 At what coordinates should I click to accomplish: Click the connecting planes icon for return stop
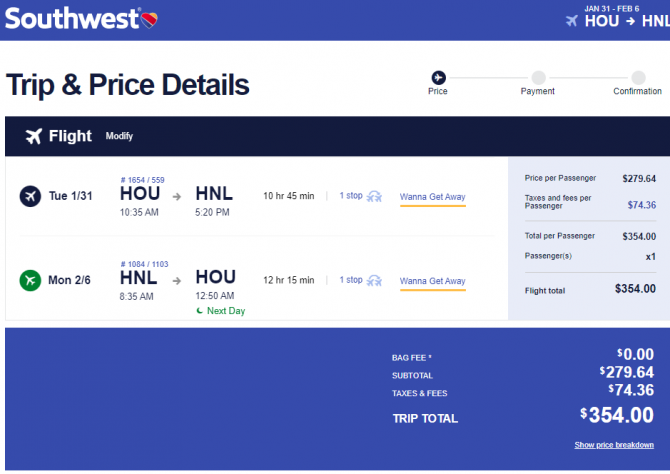tap(374, 281)
